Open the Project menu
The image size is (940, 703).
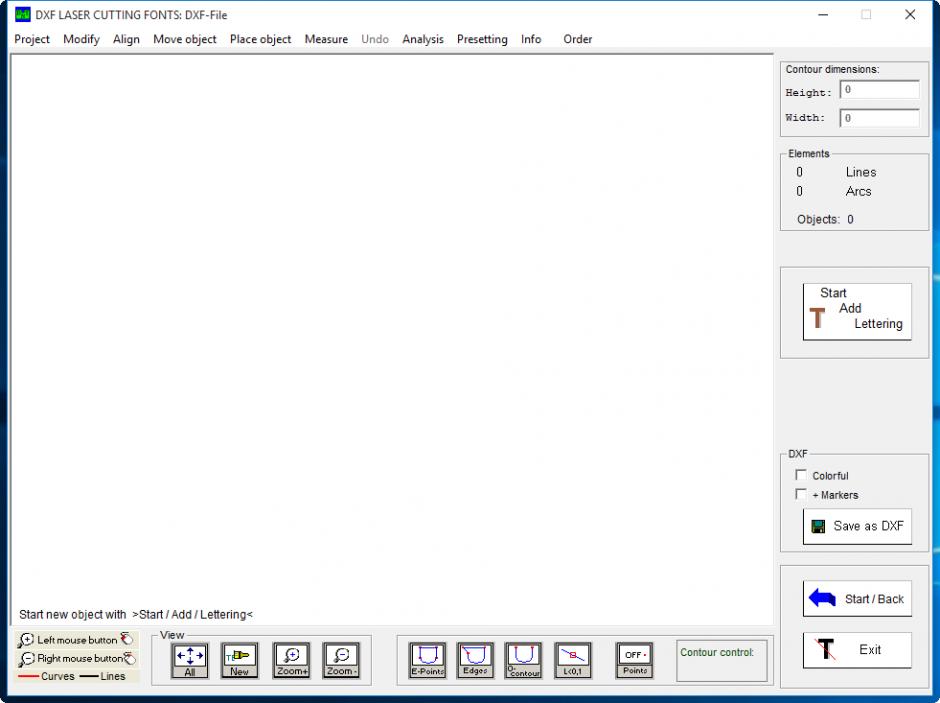[x=32, y=39]
